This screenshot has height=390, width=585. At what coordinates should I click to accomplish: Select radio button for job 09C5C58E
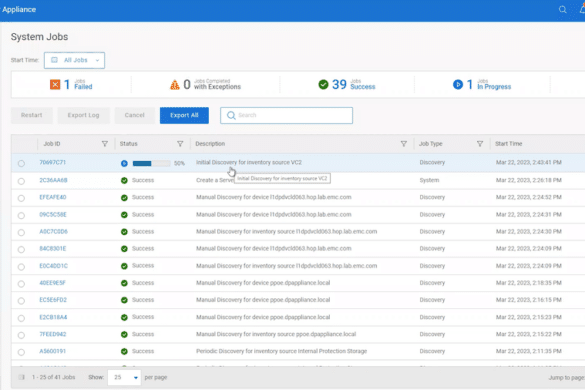pyautogui.click(x=21, y=215)
